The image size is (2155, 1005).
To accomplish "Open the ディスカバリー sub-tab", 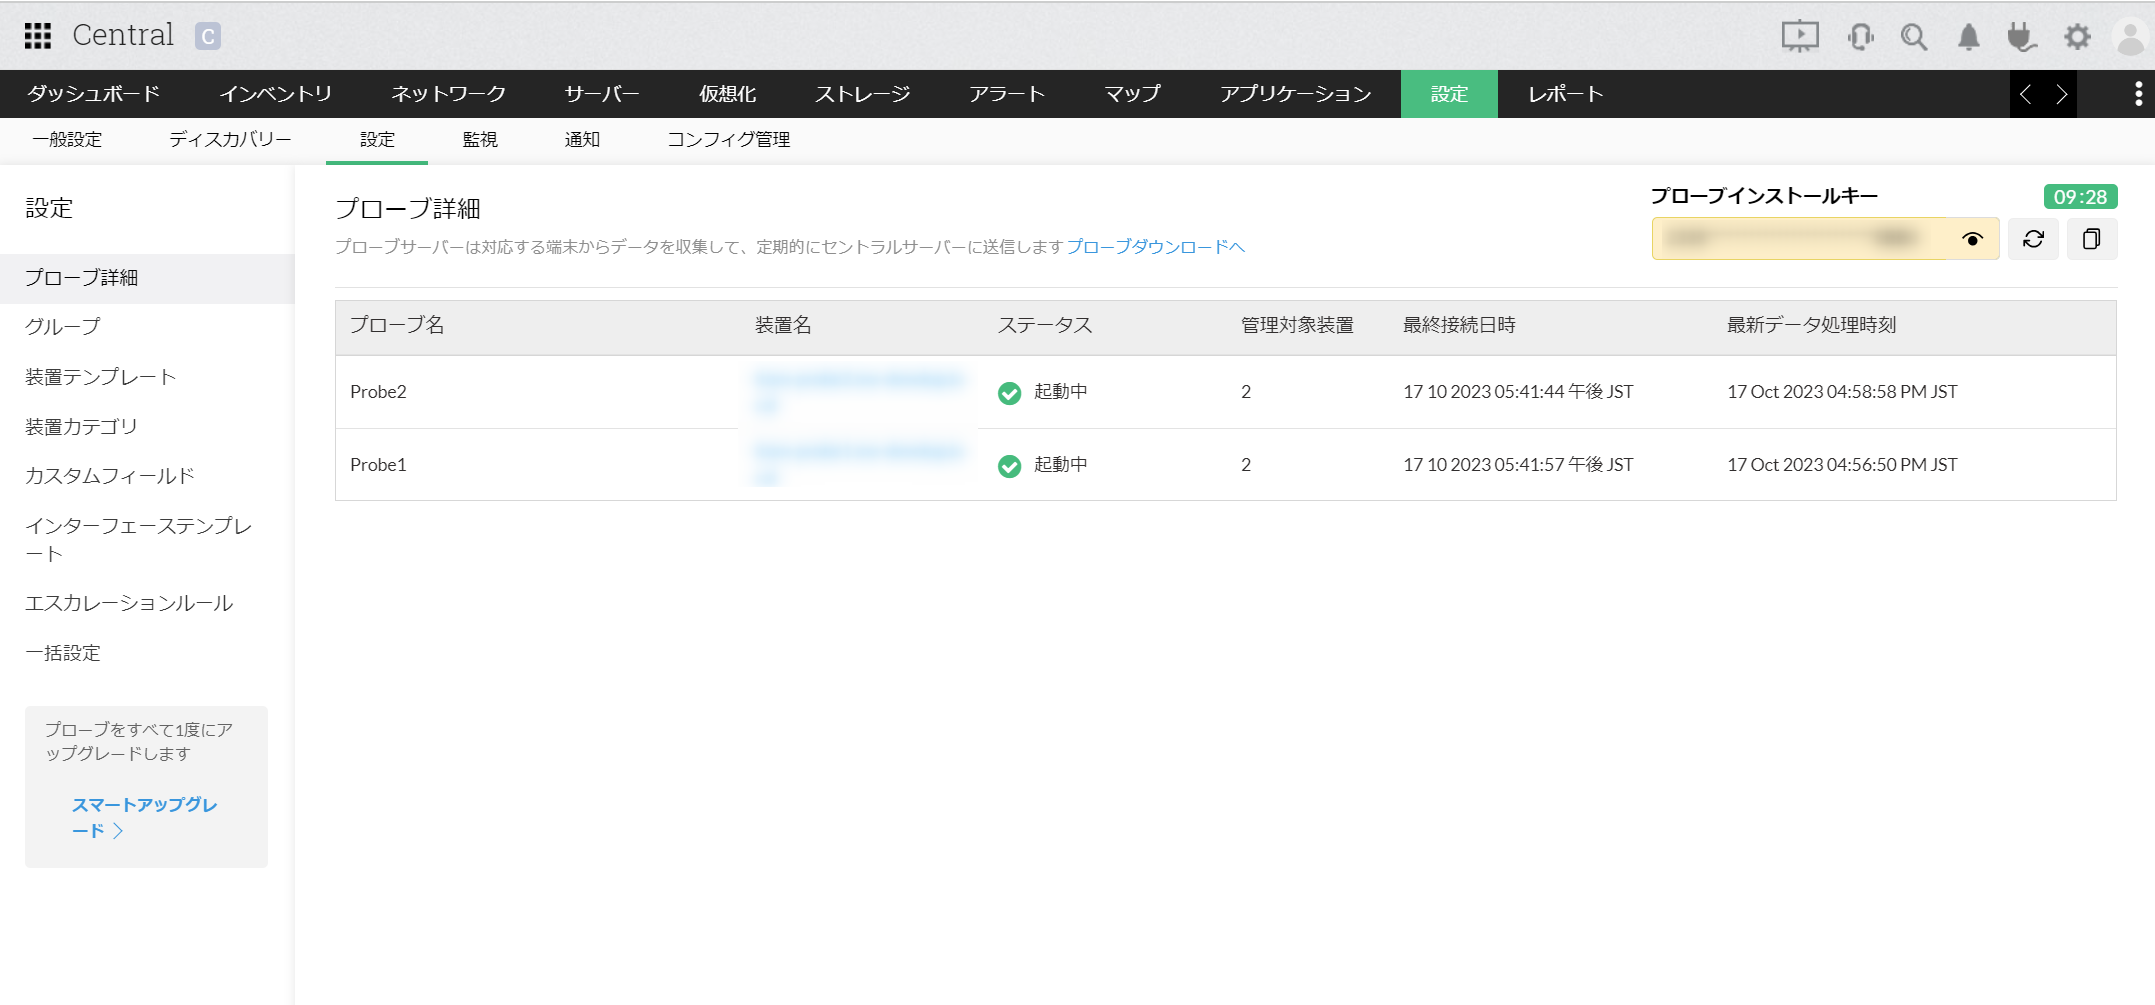I will [230, 140].
